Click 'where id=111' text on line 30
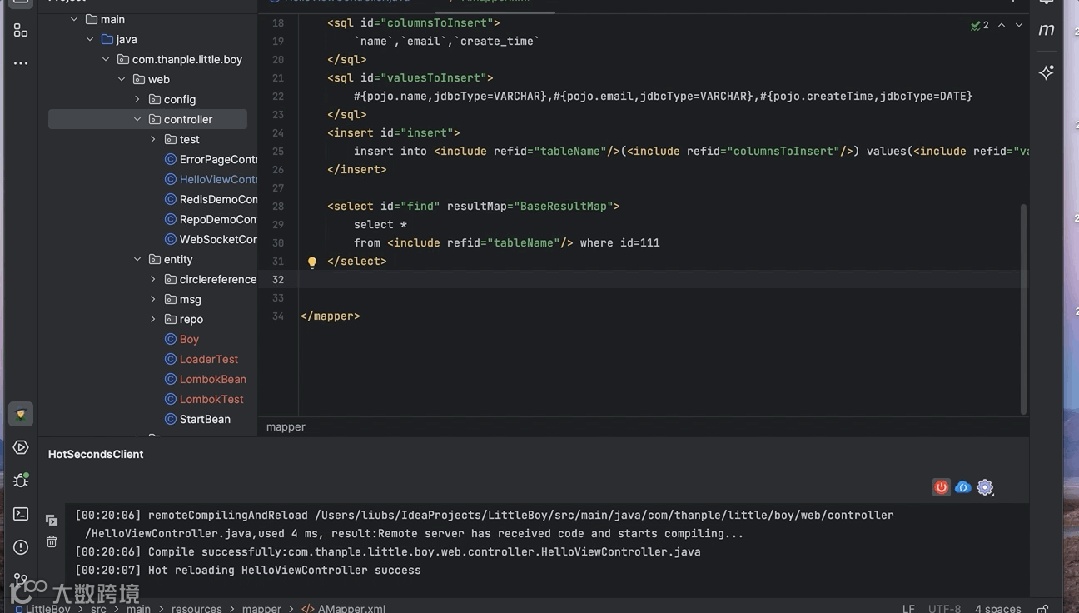The image size is (1079, 613). click(x=619, y=243)
